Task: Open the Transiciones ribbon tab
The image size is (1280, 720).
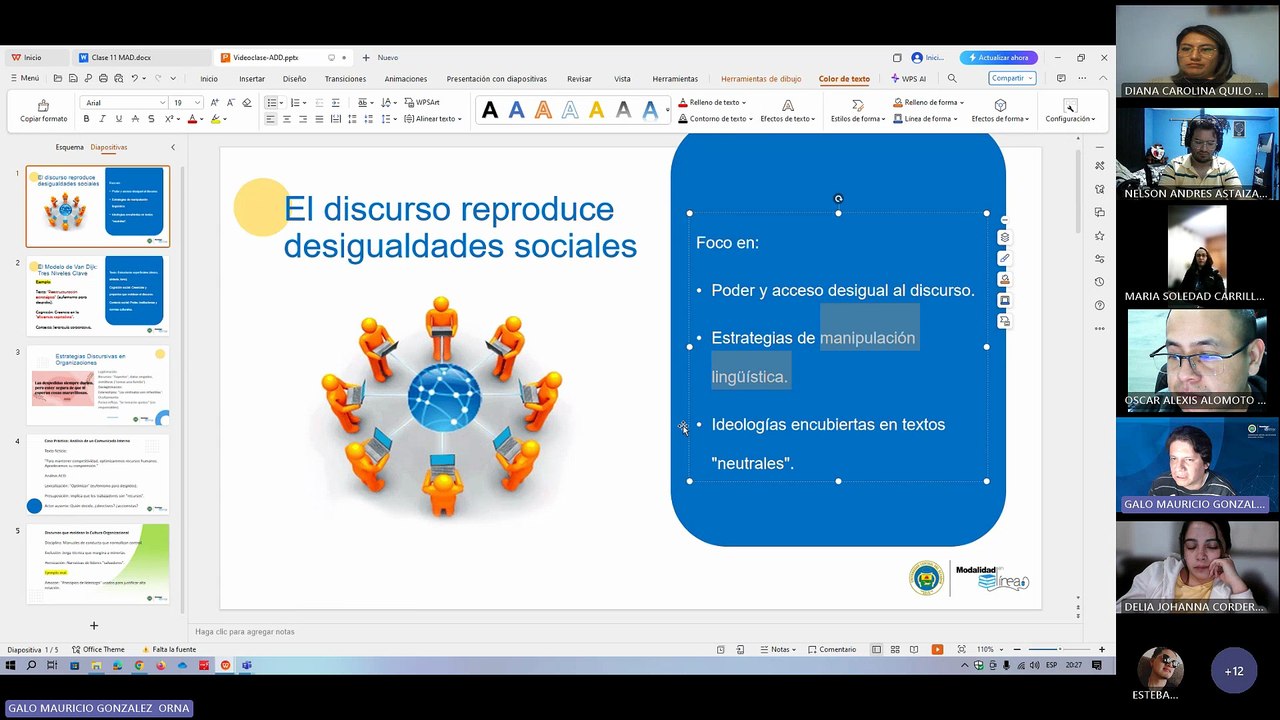Action: tap(345, 79)
